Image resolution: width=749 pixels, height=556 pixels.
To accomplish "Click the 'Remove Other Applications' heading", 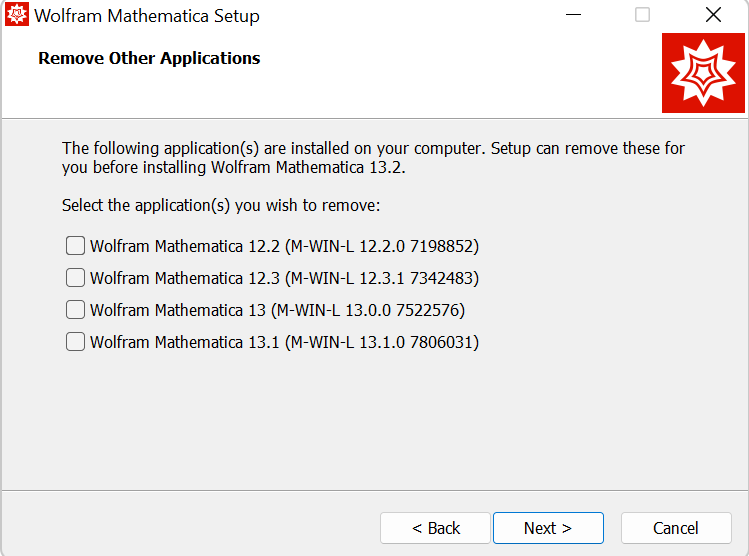I will click(x=149, y=58).
